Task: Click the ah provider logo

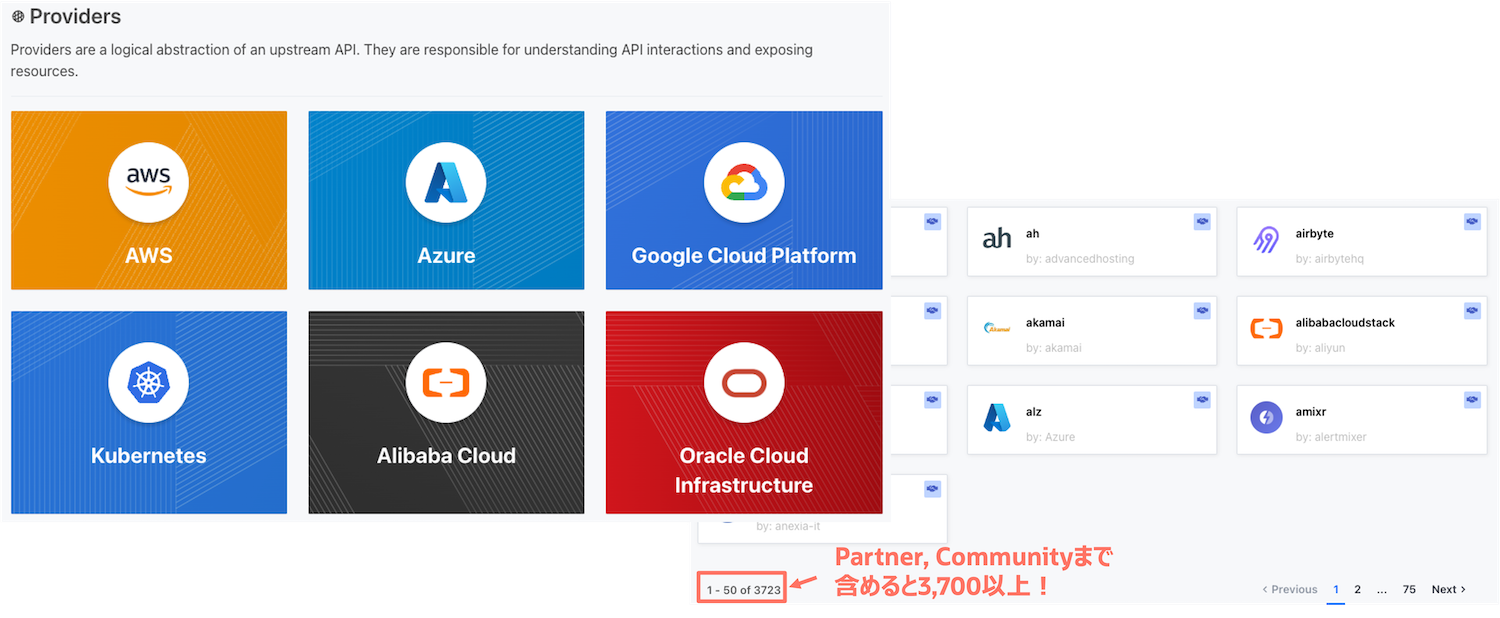Action: click(997, 238)
